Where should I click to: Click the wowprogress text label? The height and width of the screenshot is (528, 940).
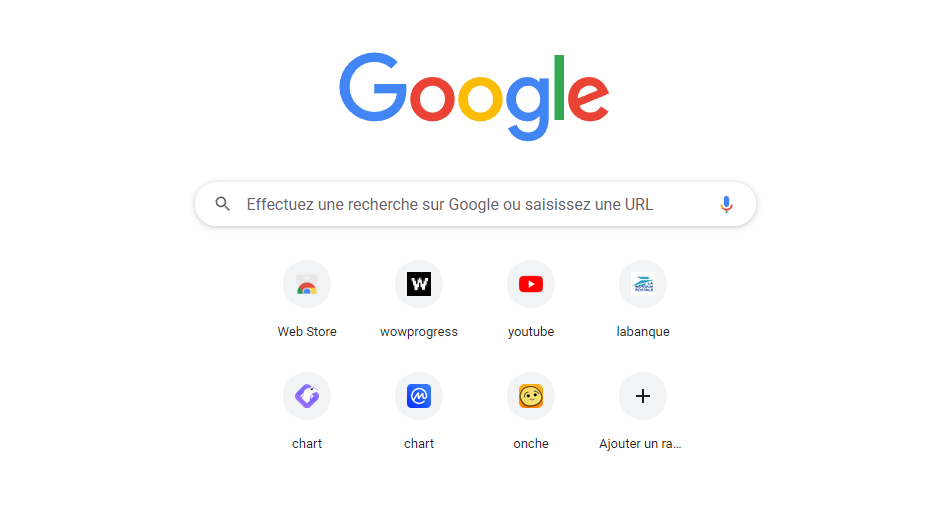click(419, 332)
